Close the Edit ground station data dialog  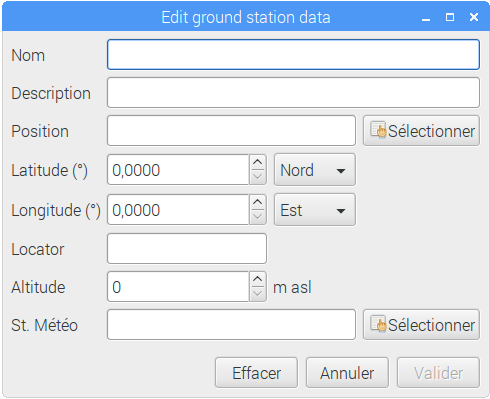474,17
